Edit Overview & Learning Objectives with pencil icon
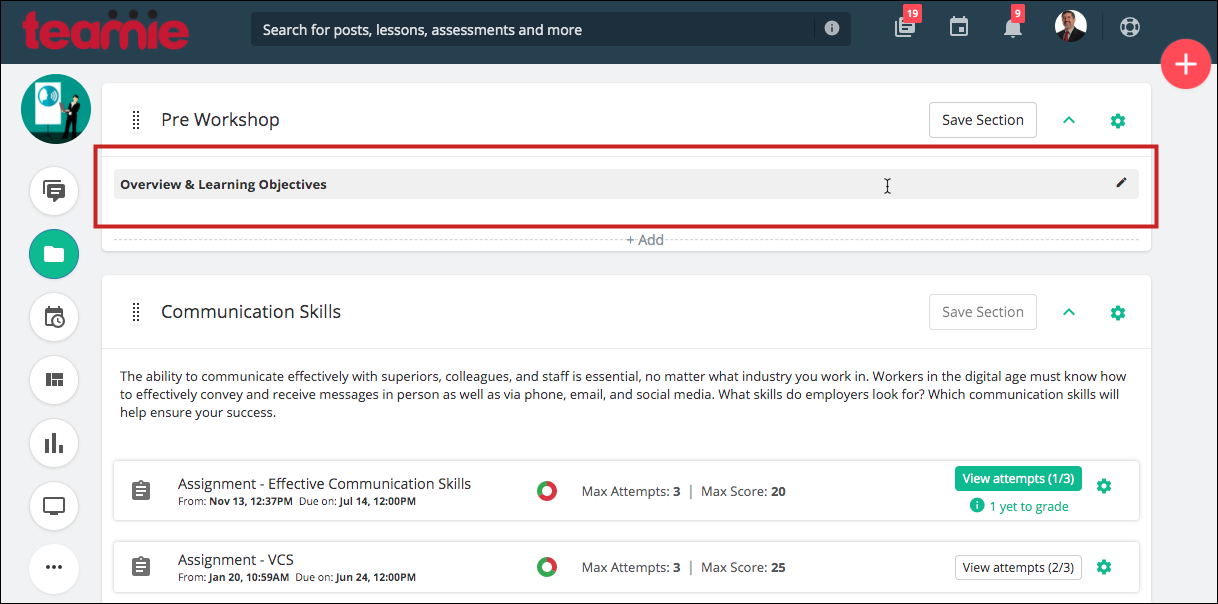Screen dimensions: 1218x604 pyautogui.click(x=1121, y=183)
